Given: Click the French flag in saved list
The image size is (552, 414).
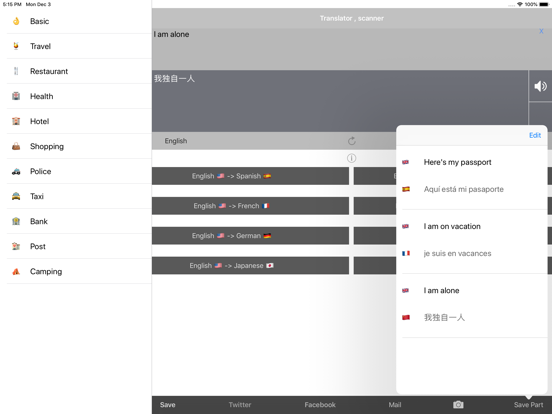Looking at the screenshot, I should [x=406, y=253].
